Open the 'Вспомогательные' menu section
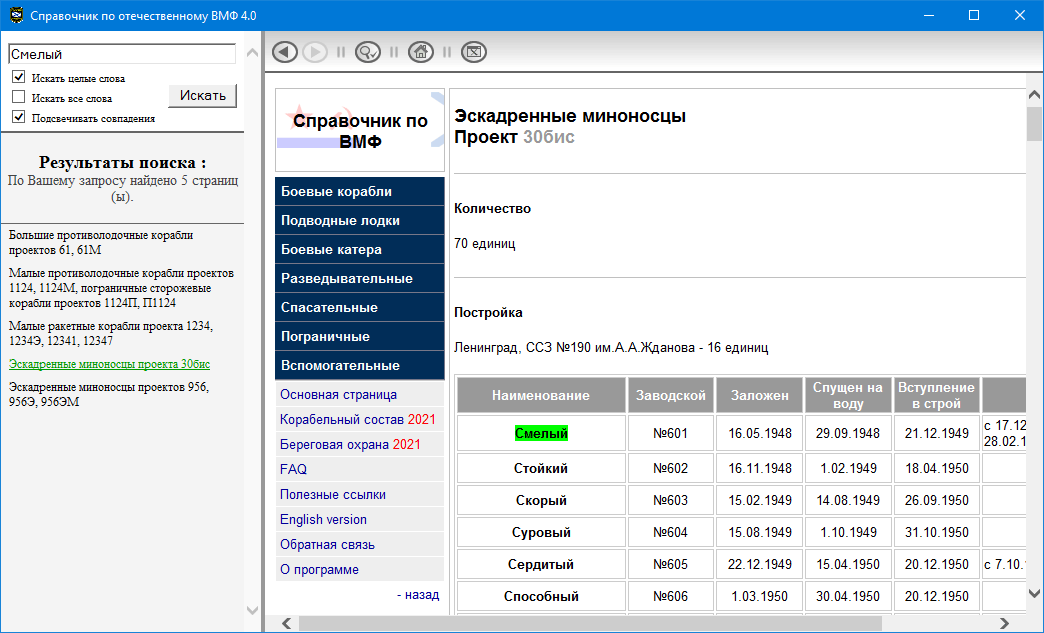The width and height of the screenshot is (1044, 633). tap(360, 365)
